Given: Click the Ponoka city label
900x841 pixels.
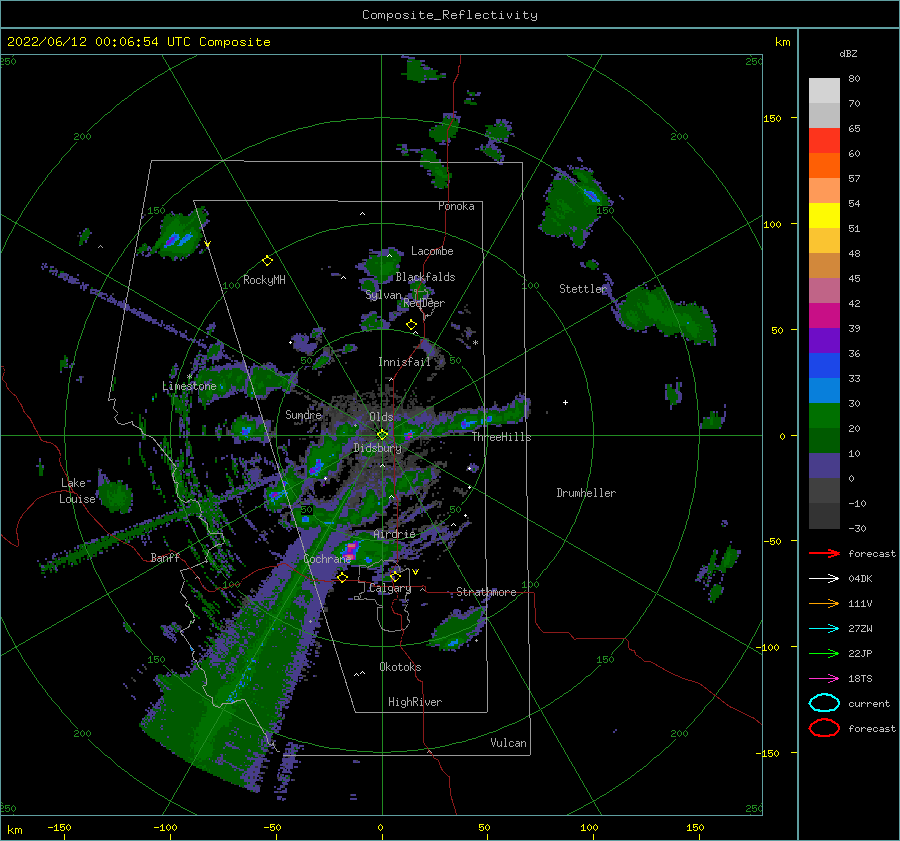Looking at the screenshot, I should click(456, 206).
